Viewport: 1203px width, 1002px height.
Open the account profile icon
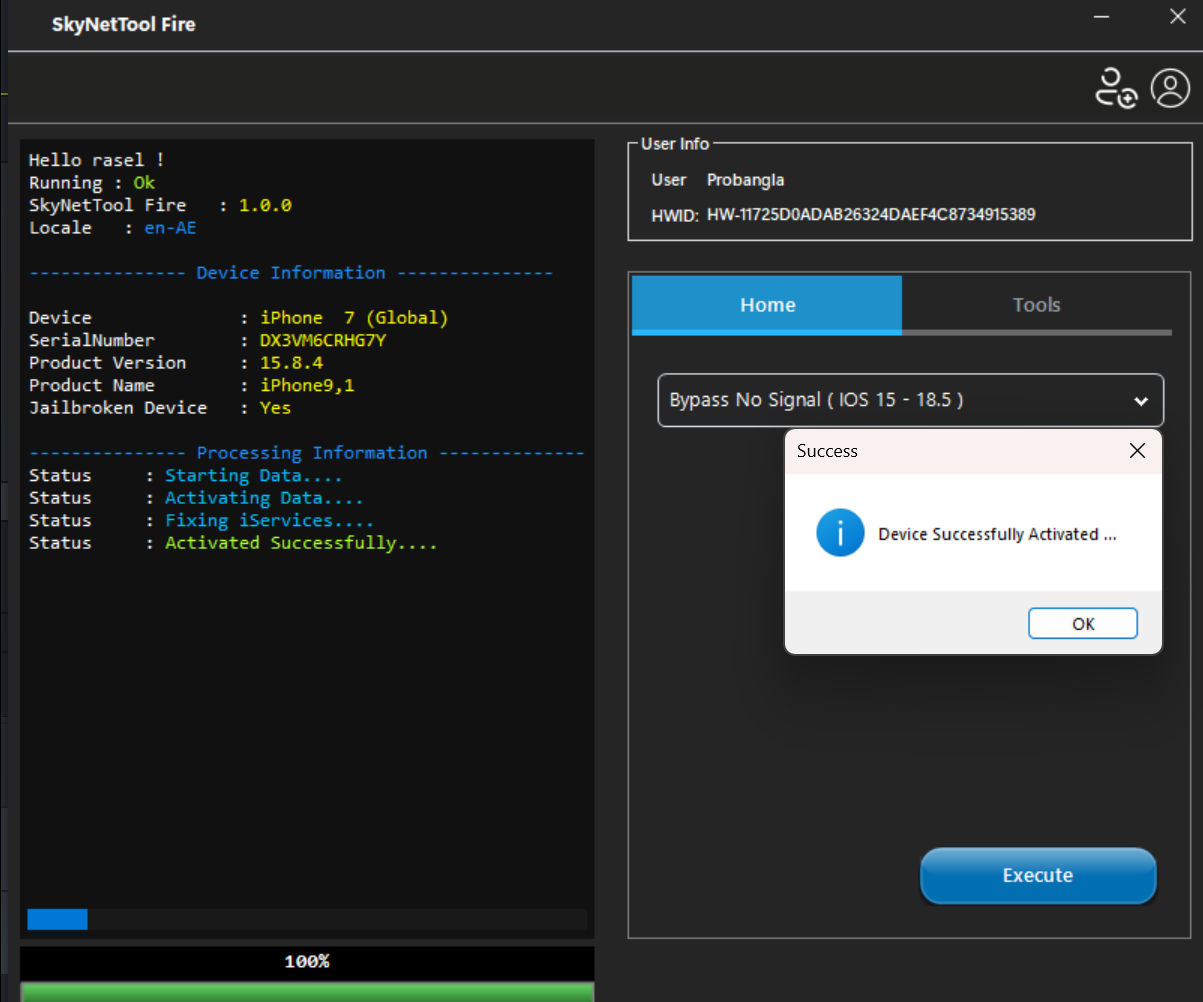point(1169,88)
